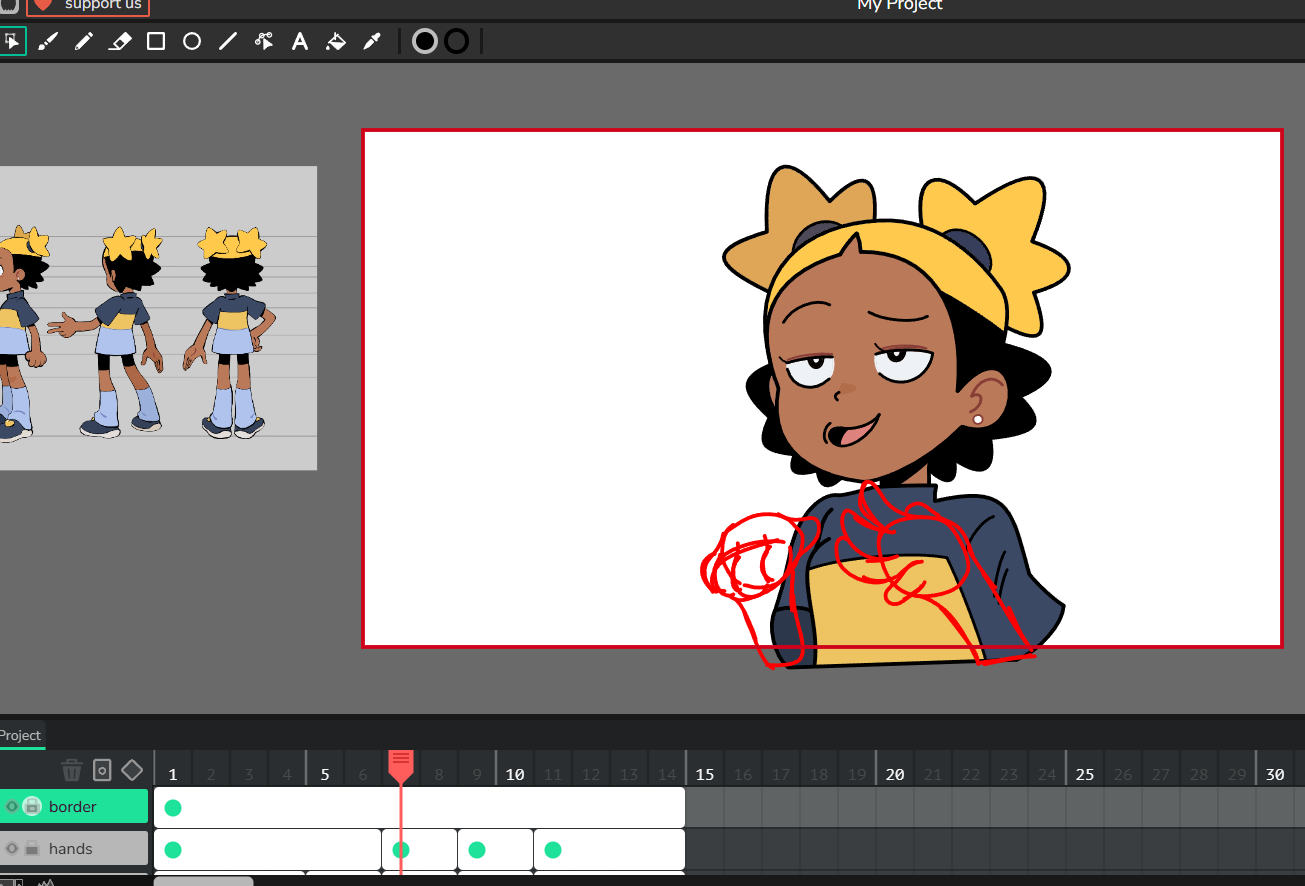This screenshot has width=1305, height=886.
Task: Toggle visibility of the hands layer
Action: [x=12, y=849]
